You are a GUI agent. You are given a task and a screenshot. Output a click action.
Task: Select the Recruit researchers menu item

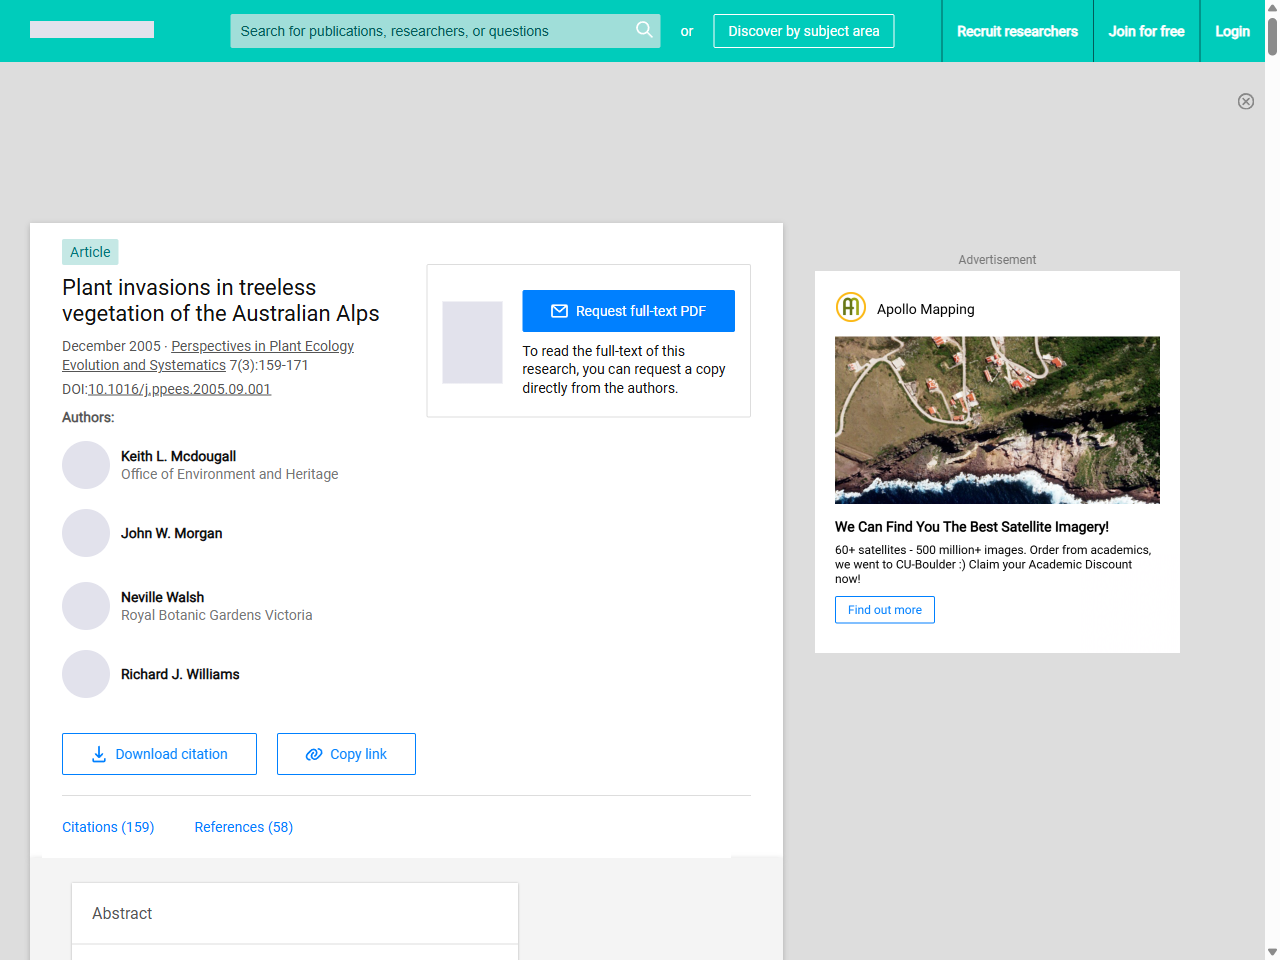(1018, 31)
